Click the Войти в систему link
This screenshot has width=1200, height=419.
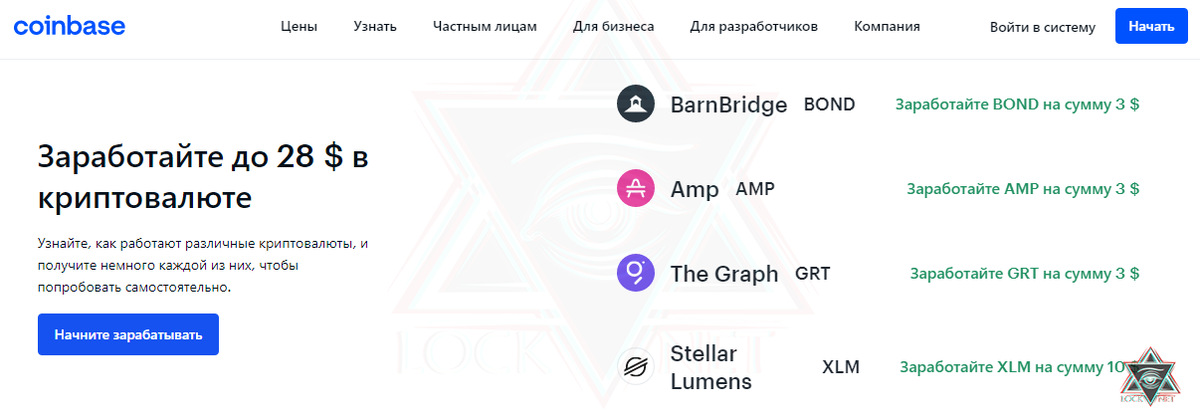point(1043,27)
